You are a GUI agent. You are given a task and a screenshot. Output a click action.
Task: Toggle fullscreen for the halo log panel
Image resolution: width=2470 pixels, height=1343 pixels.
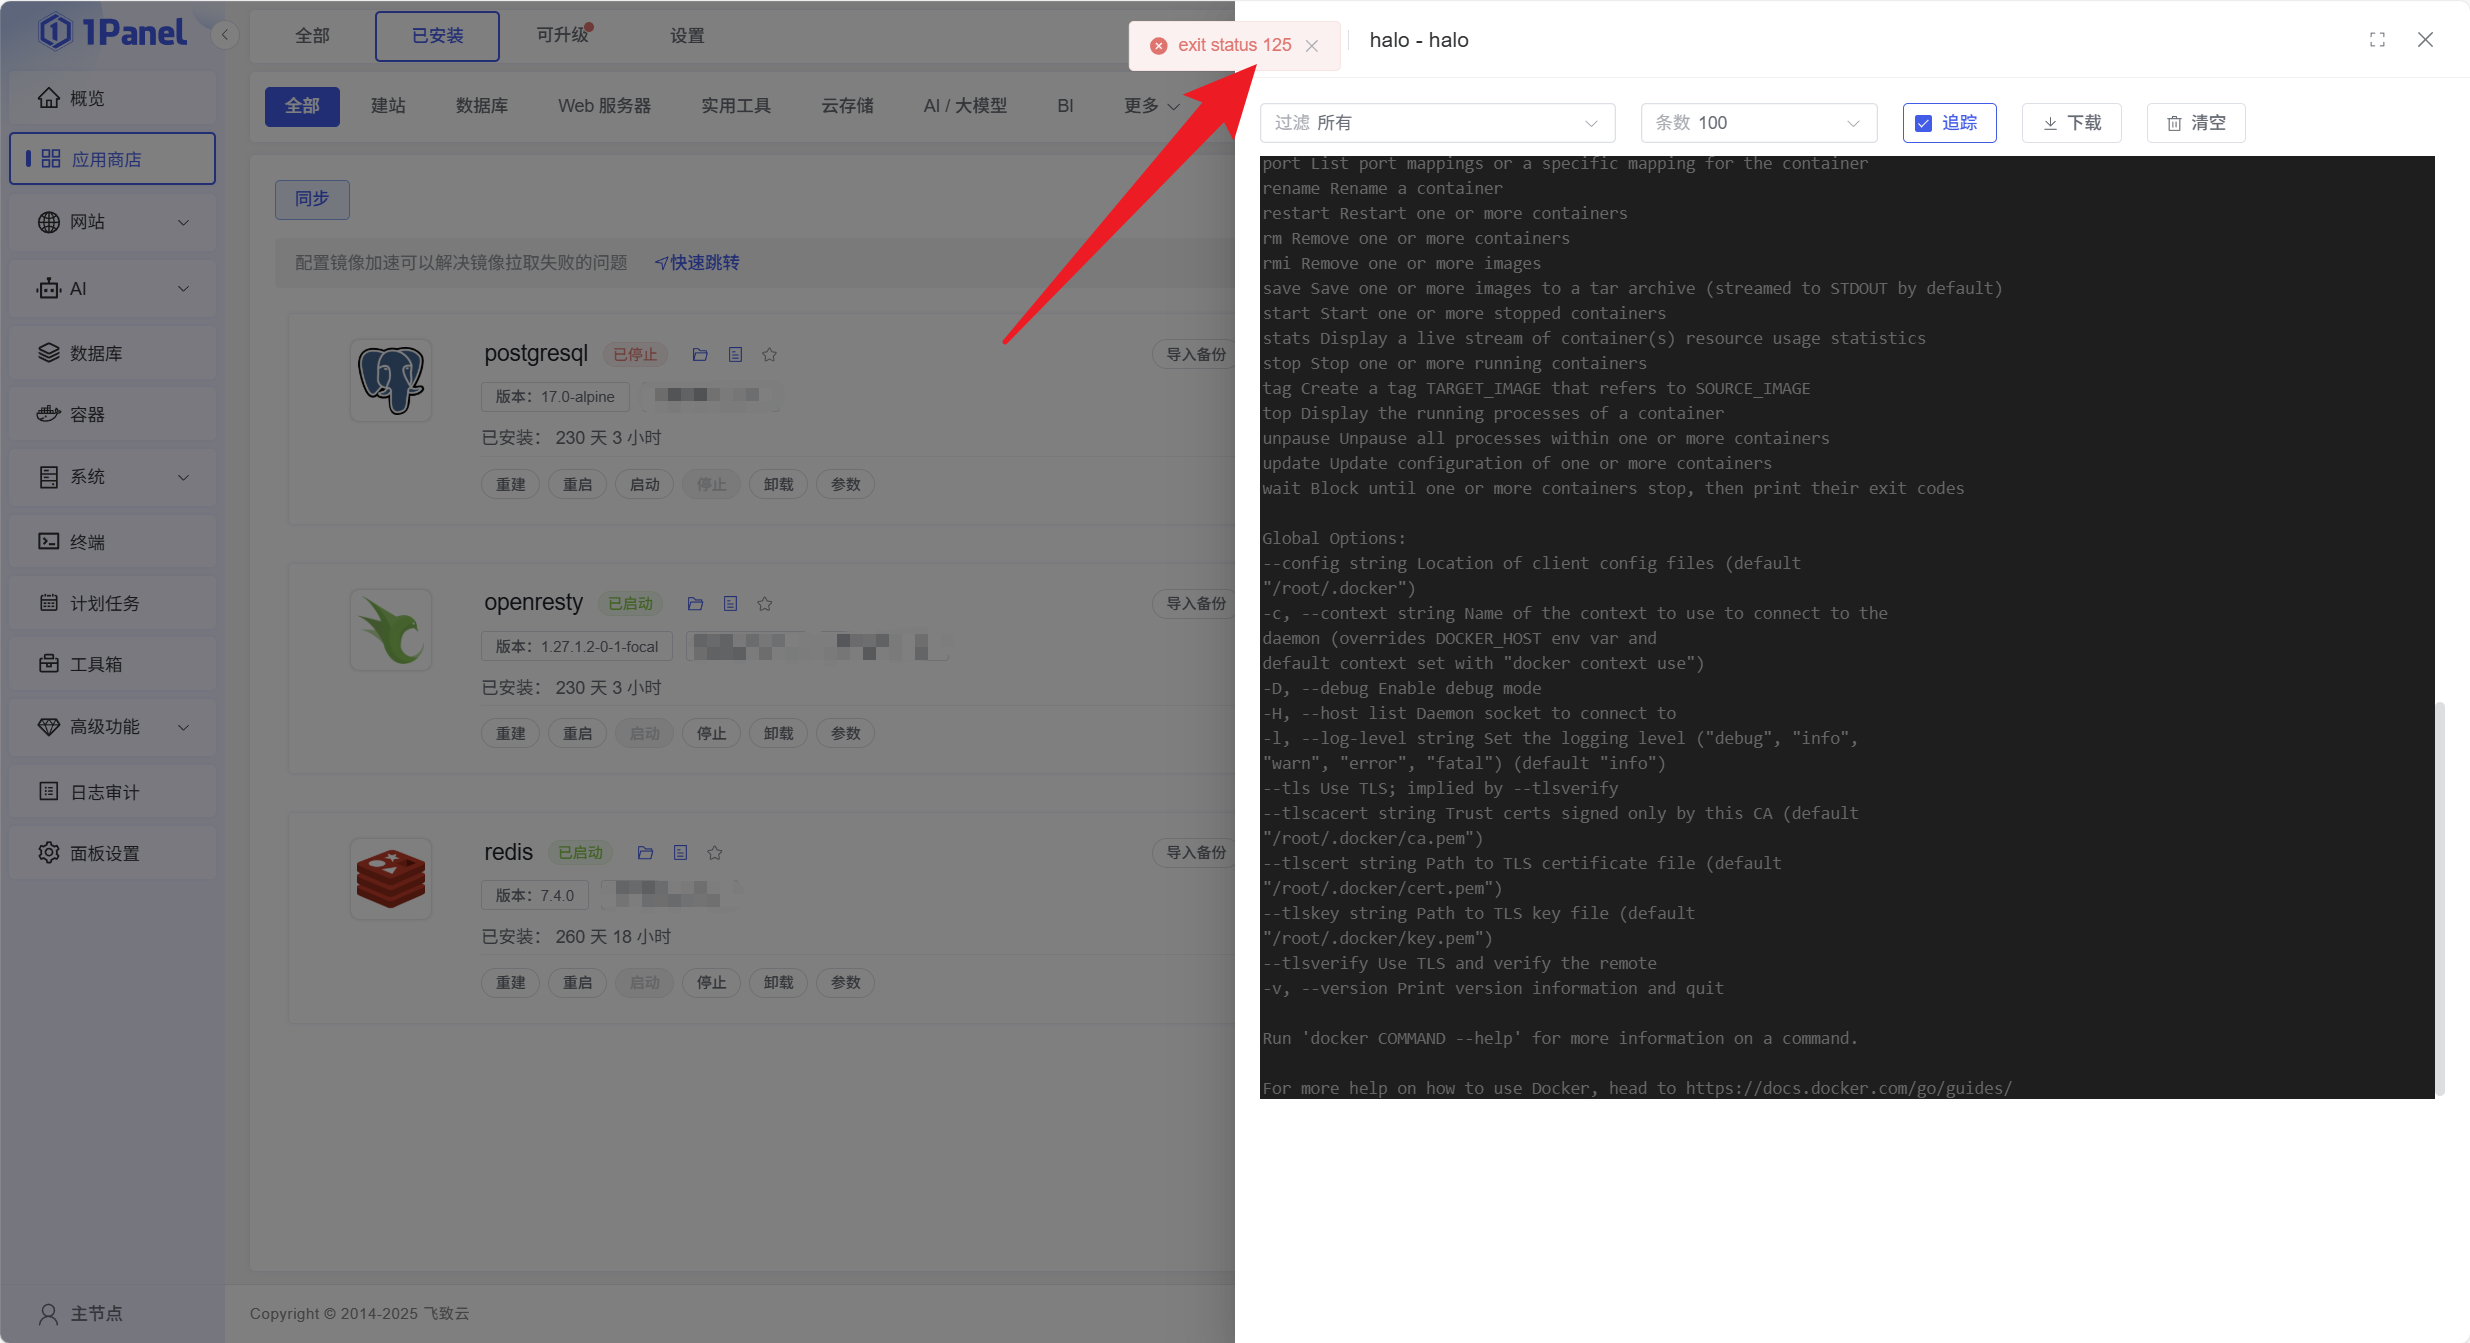click(x=2377, y=40)
